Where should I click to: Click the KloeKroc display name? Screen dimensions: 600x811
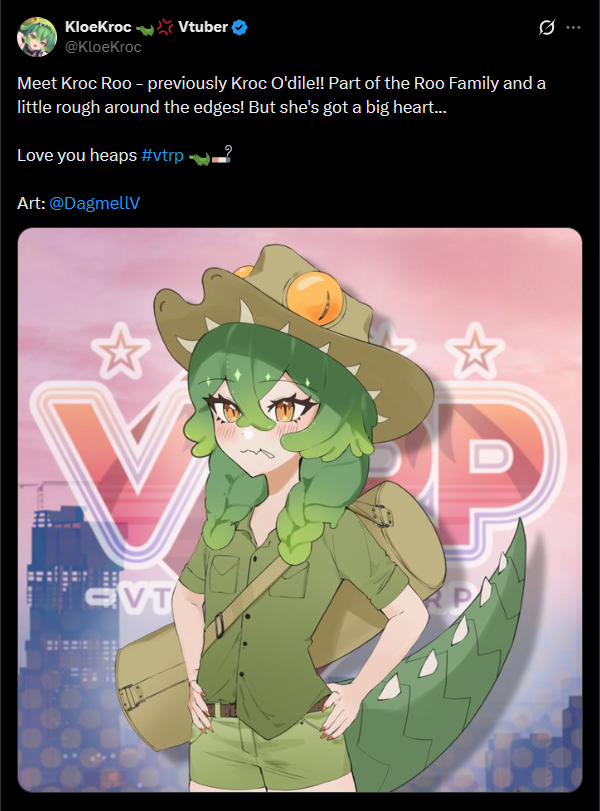98,27
